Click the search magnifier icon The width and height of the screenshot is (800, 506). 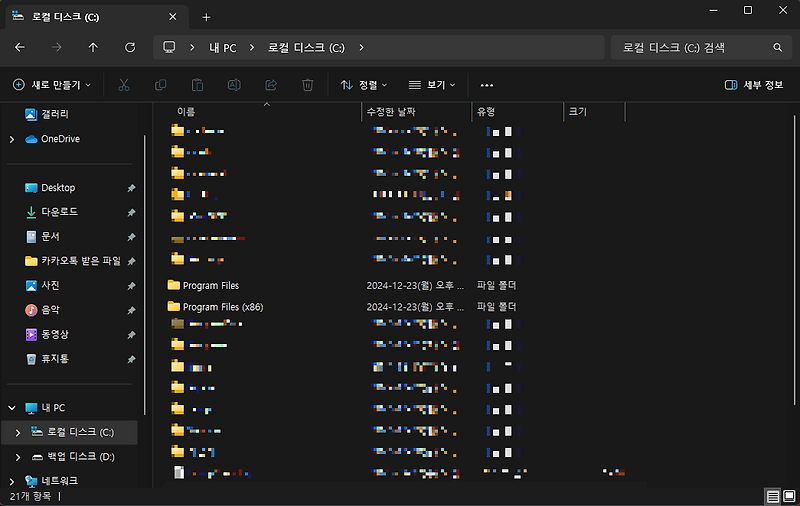(778, 47)
